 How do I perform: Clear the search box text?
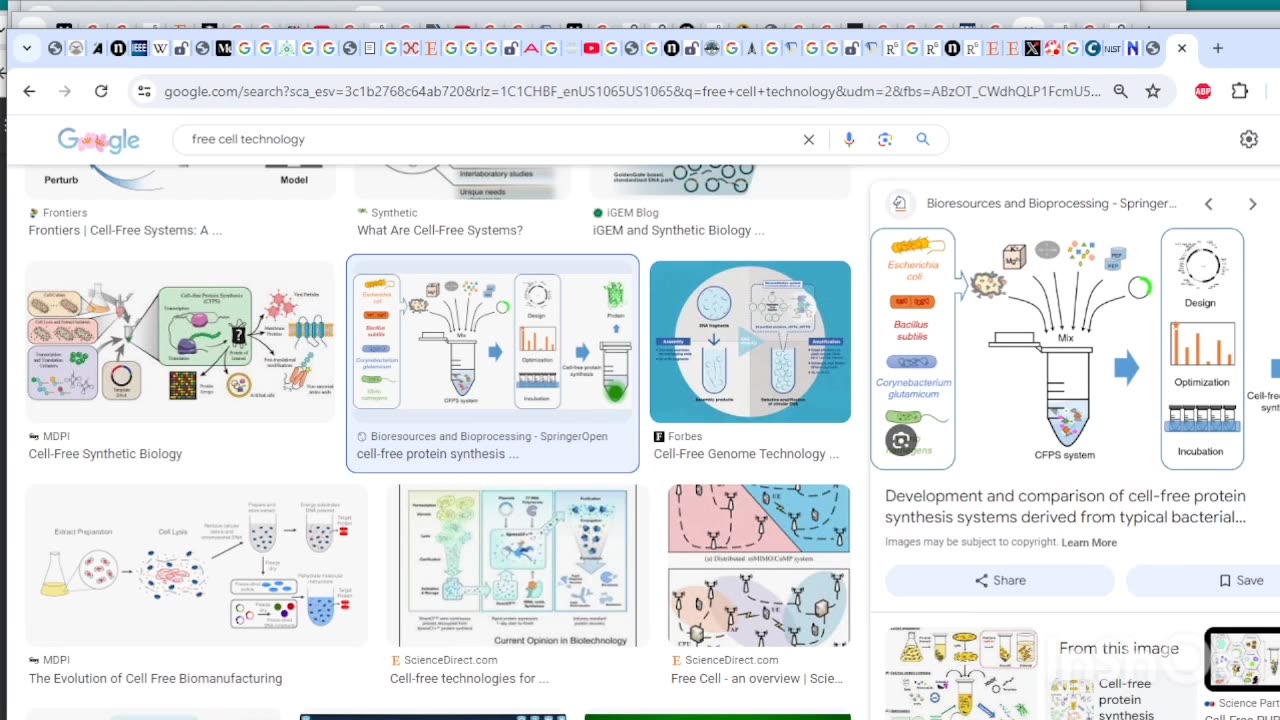pos(809,139)
